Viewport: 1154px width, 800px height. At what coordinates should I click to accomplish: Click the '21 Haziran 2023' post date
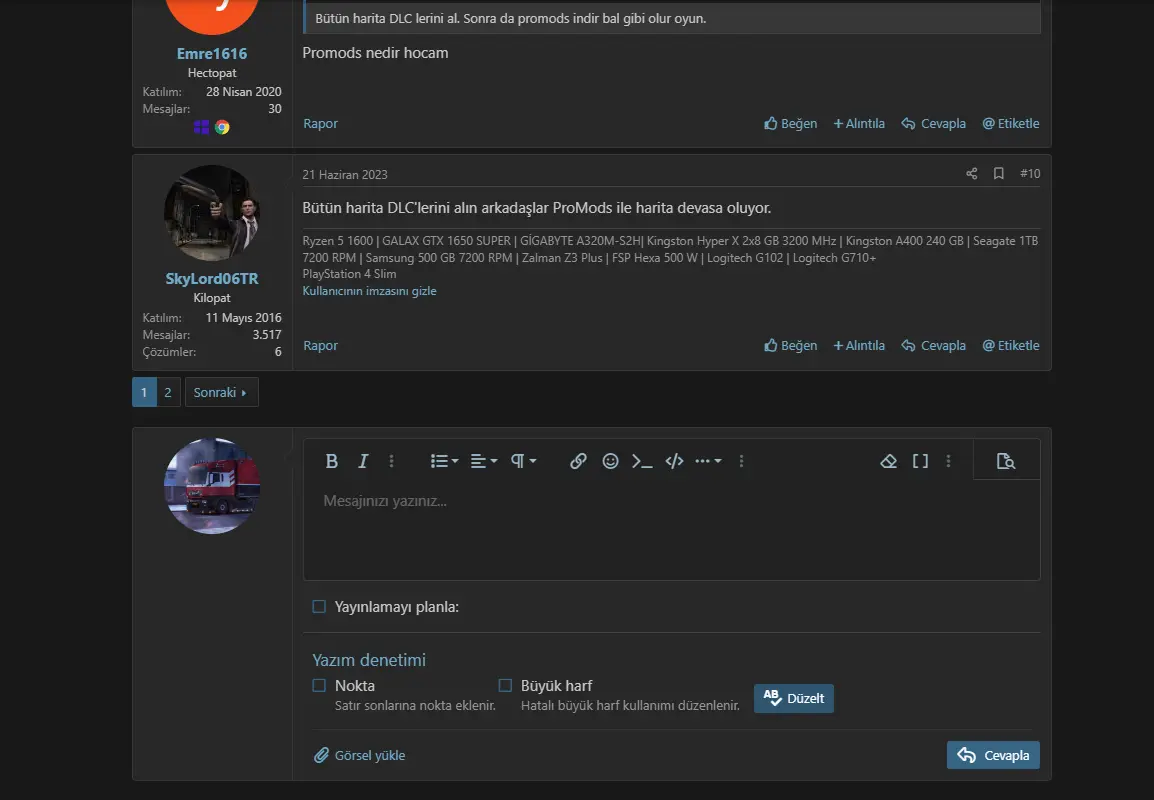click(x=344, y=174)
